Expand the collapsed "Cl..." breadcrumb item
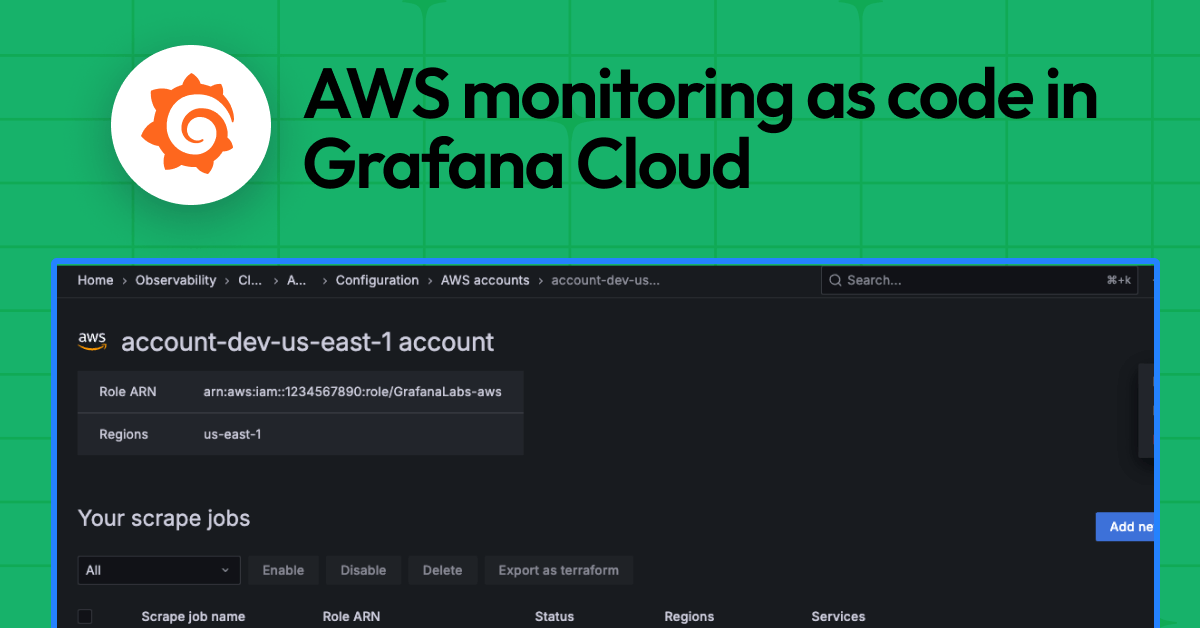This screenshot has height=628, width=1200. [x=249, y=280]
